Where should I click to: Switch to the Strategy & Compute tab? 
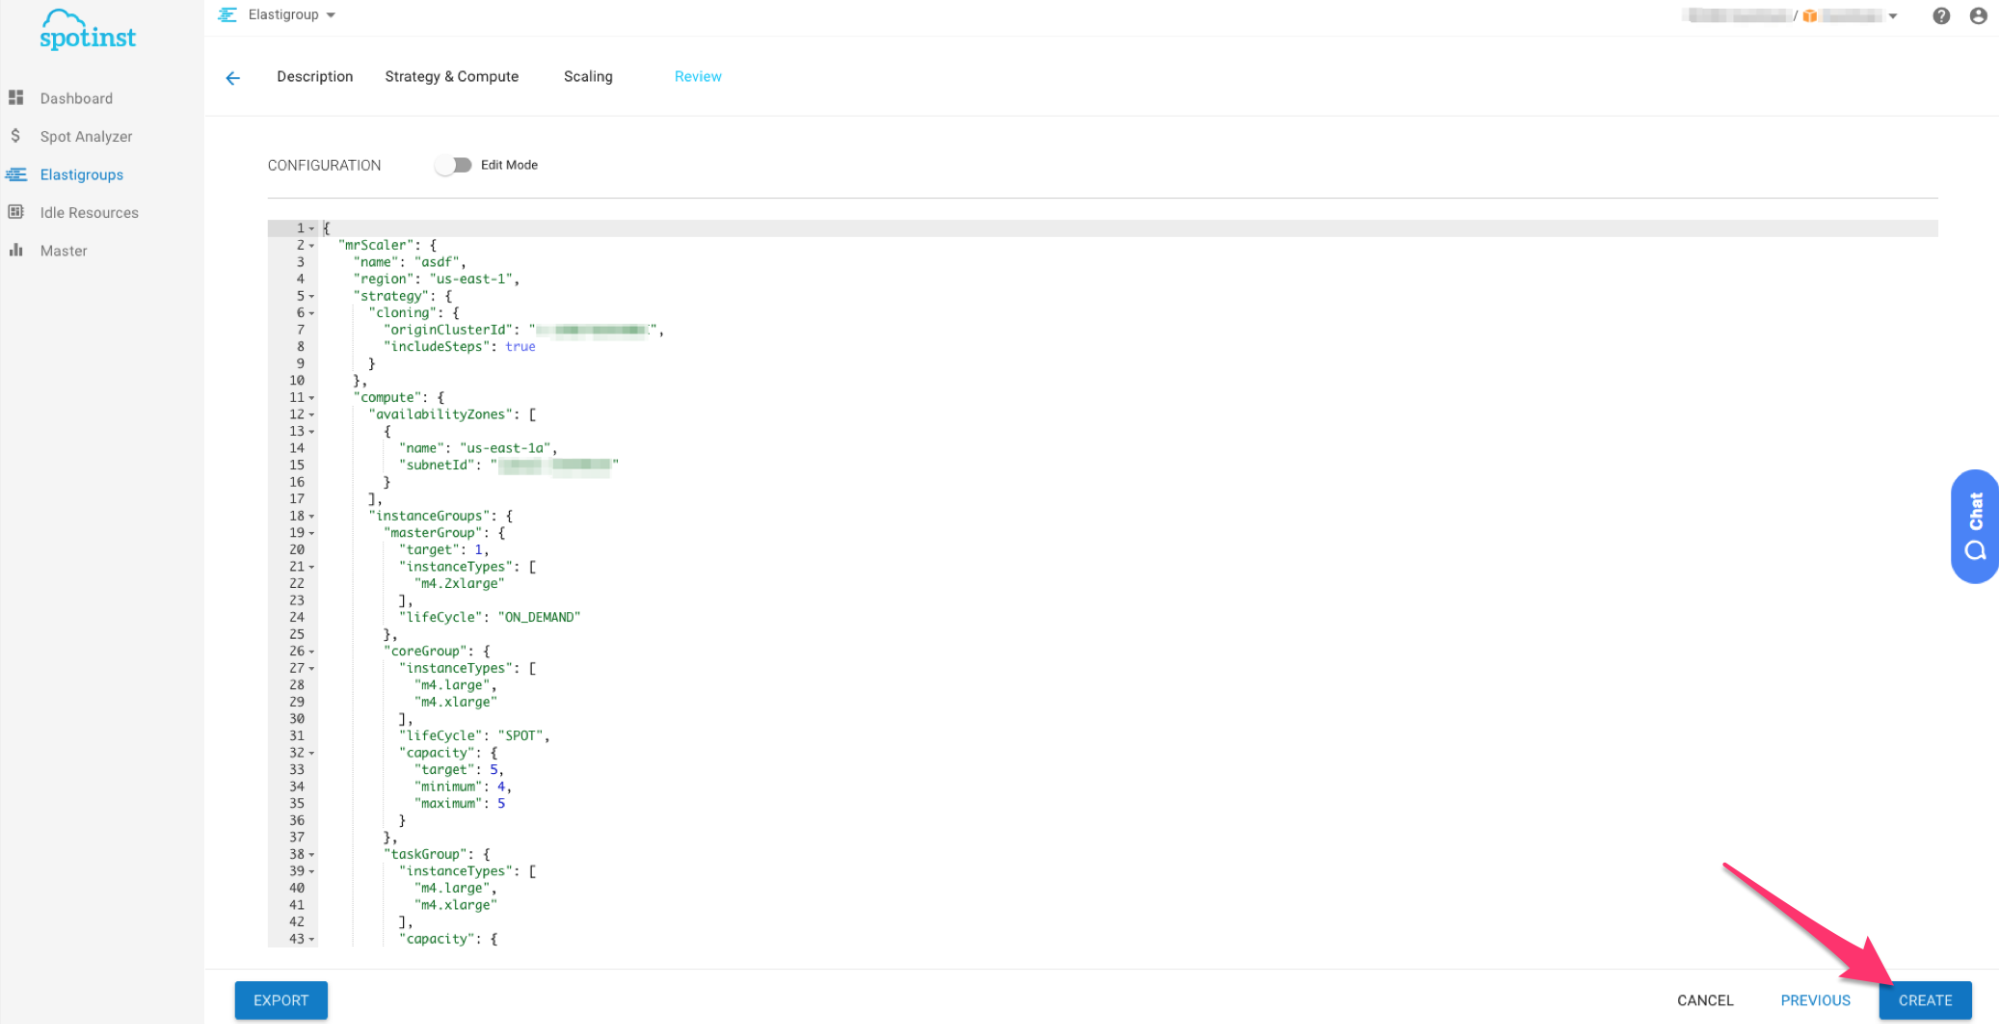[451, 77]
